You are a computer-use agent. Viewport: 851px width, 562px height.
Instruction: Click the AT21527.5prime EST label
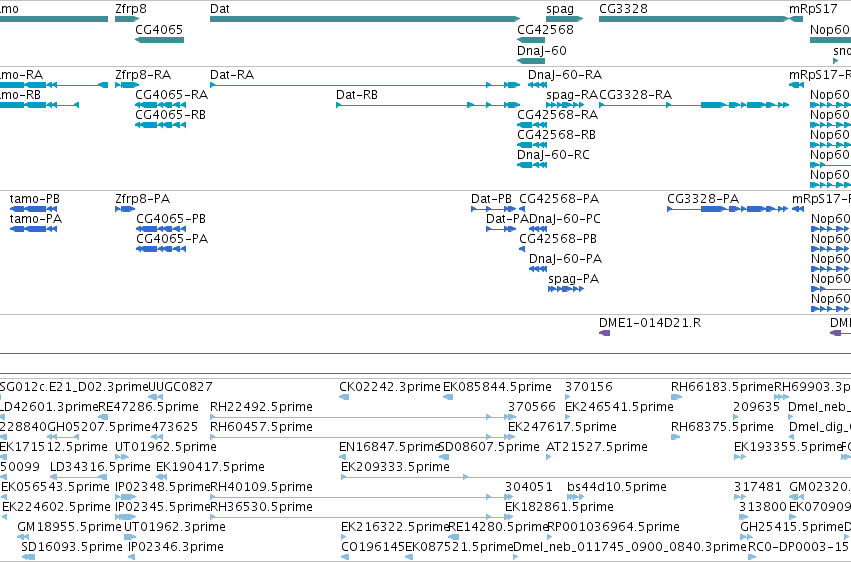tap(596, 447)
